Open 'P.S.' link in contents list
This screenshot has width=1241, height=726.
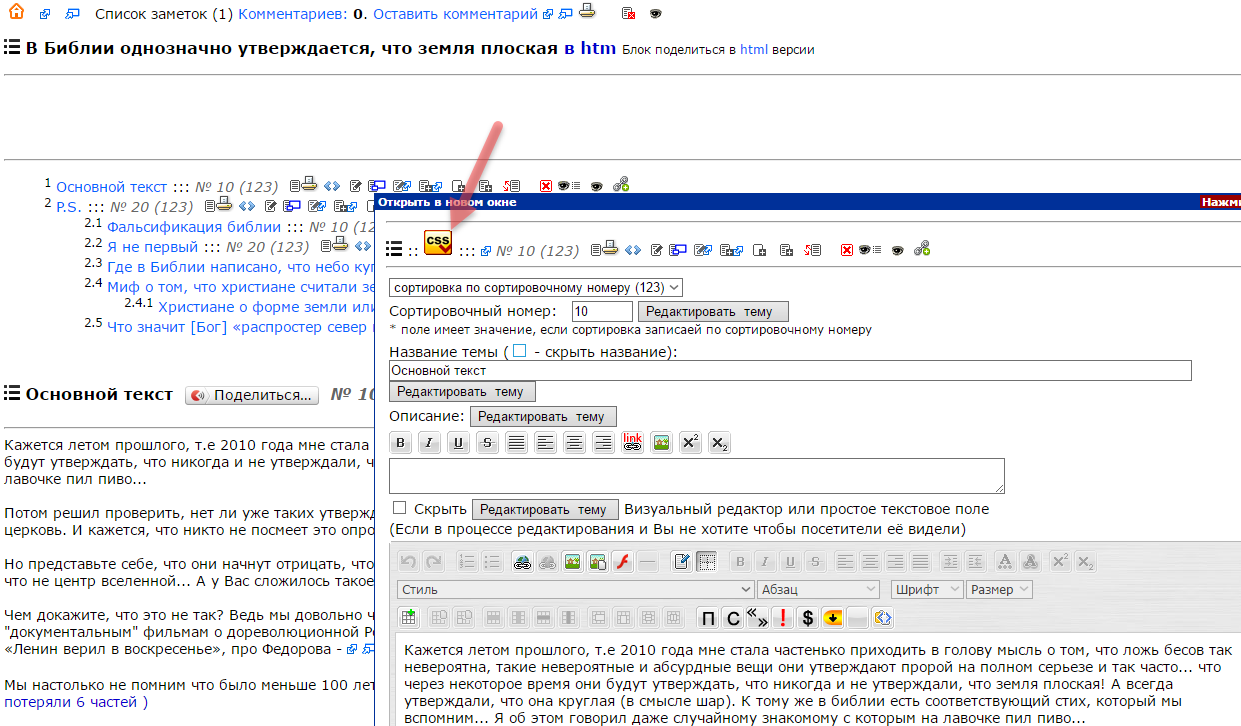coord(69,207)
